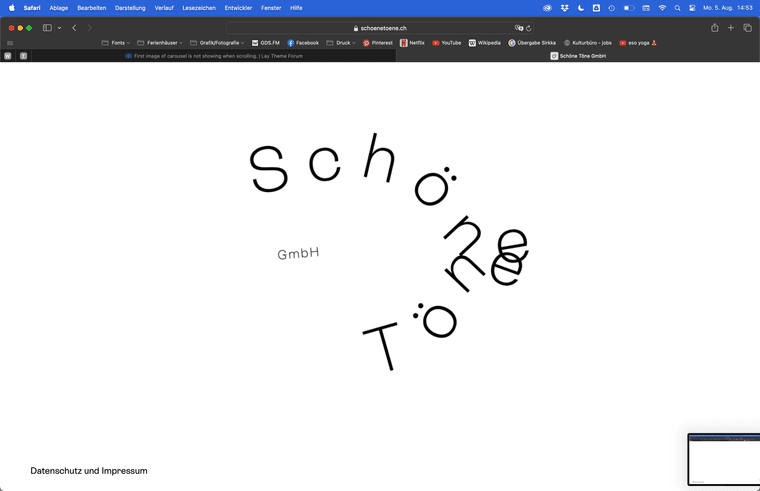The width and height of the screenshot is (760, 491).
Task: Open Spotlight search in menu bar
Action: 677,8
